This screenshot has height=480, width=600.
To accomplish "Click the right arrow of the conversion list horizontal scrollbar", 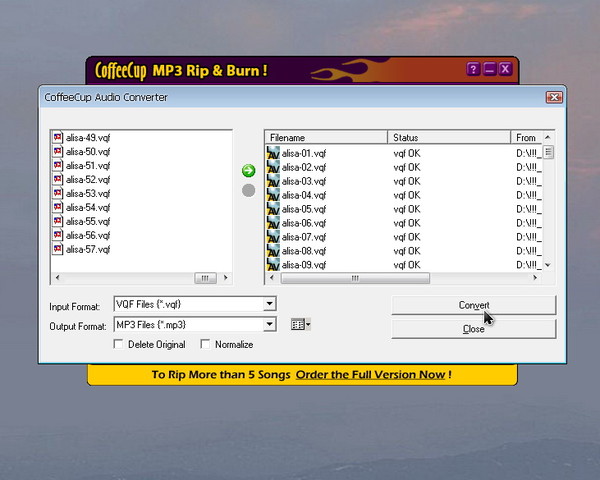I will tap(535, 278).
